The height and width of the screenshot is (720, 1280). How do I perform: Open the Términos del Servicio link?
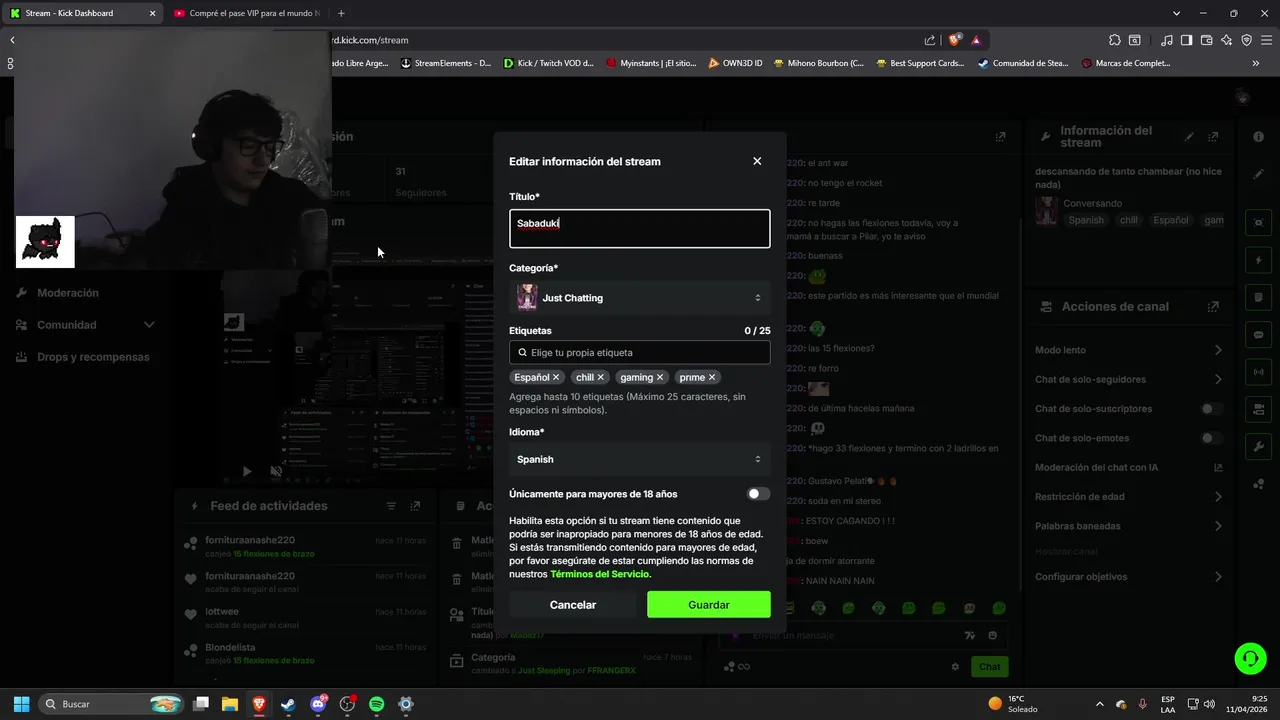pos(600,574)
